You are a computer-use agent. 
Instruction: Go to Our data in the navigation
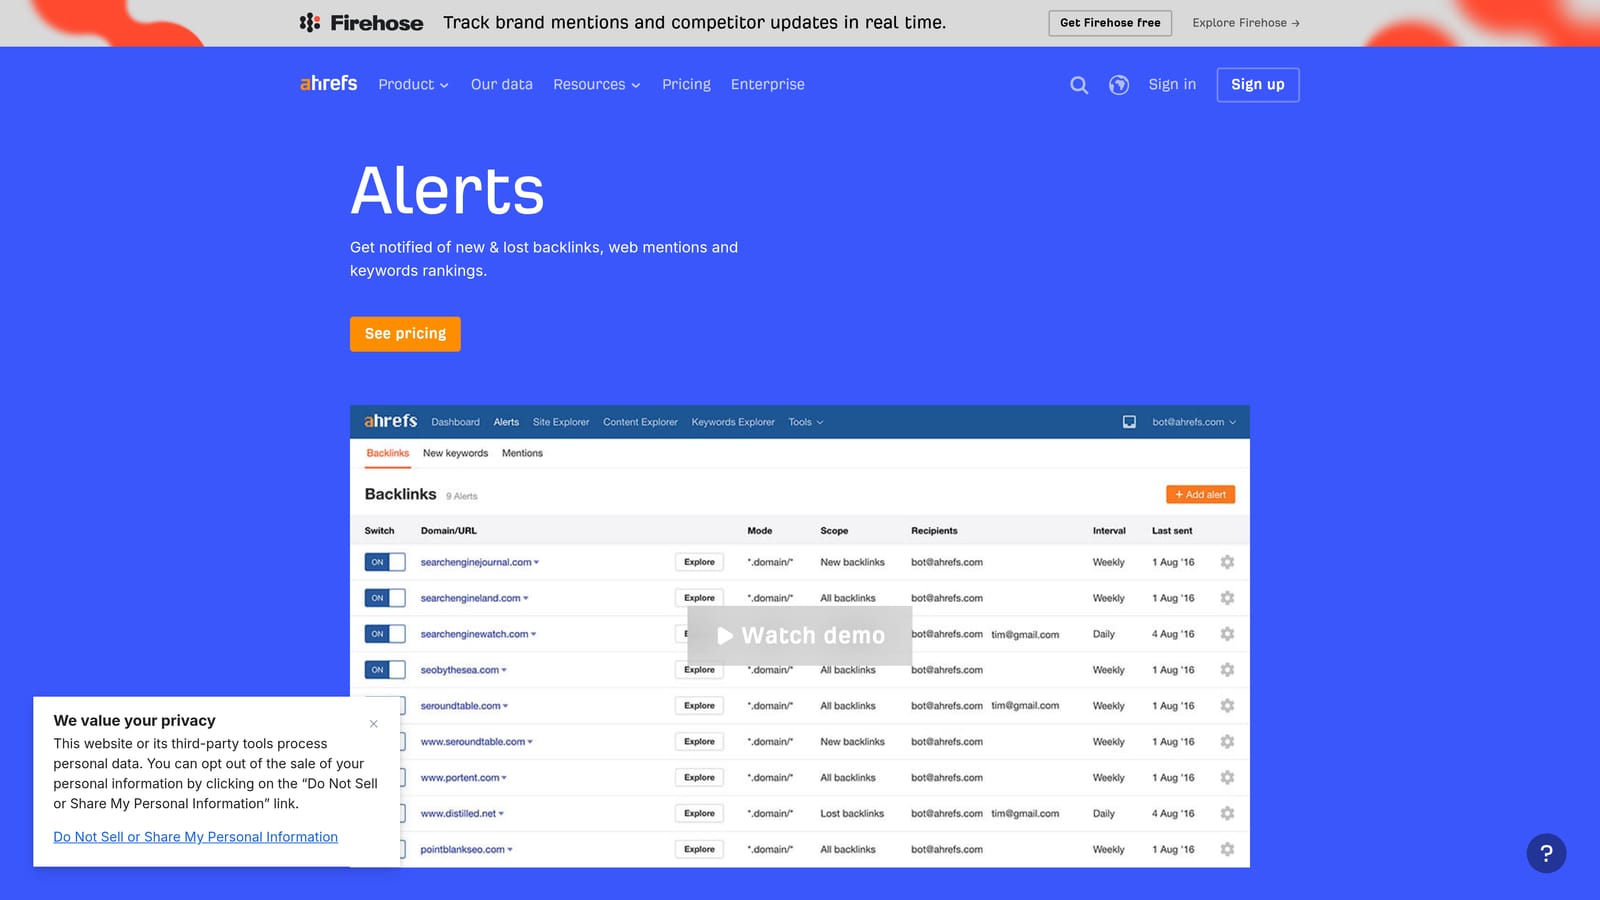[x=502, y=85]
